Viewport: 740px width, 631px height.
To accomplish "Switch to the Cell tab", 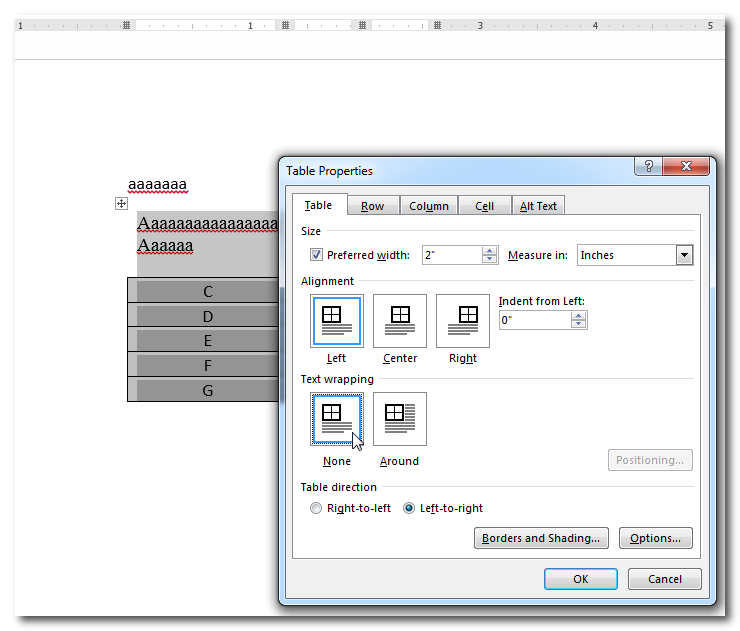I will pos(484,206).
